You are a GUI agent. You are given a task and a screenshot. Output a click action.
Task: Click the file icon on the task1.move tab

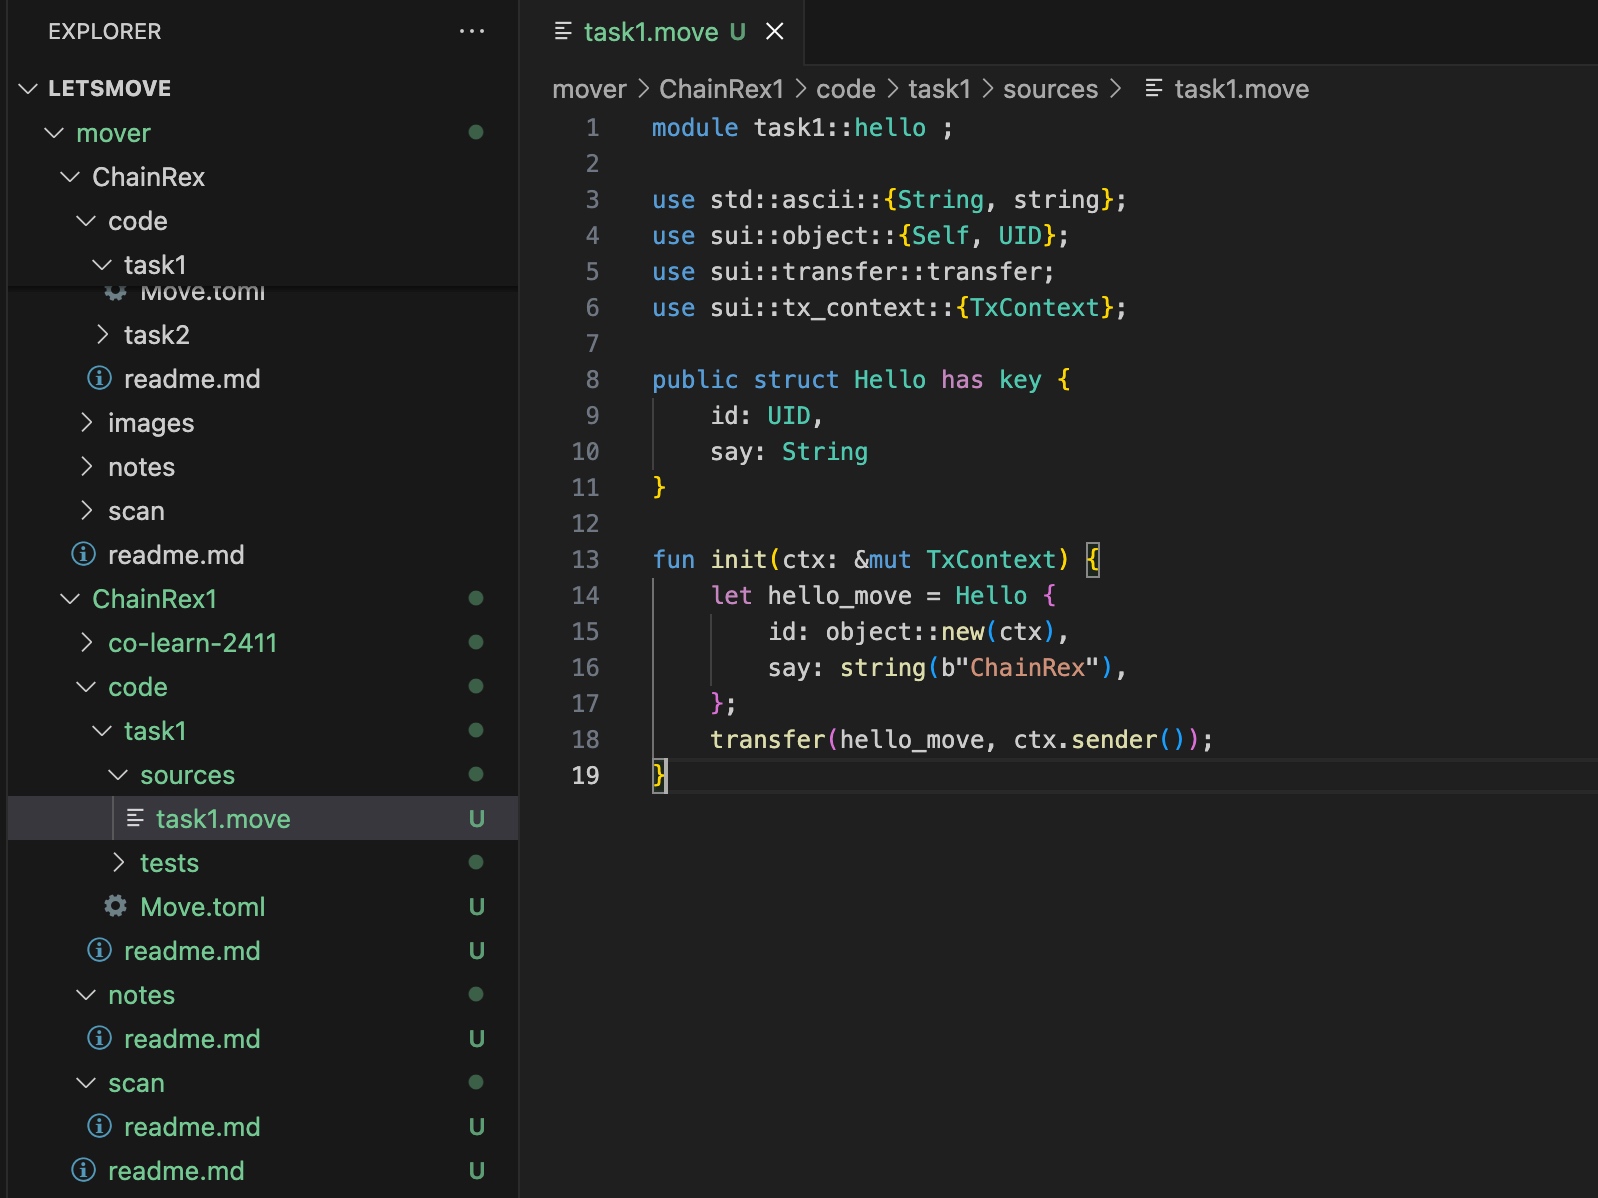pyautogui.click(x=563, y=32)
